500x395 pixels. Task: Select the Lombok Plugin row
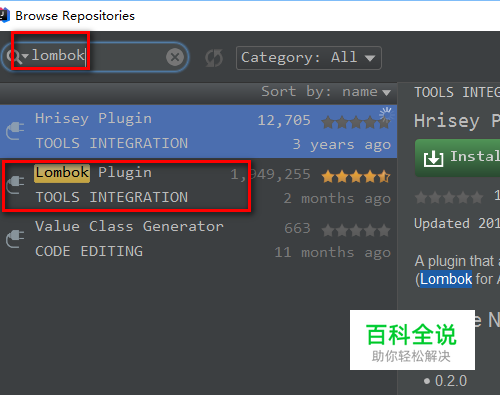click(198, 185)
